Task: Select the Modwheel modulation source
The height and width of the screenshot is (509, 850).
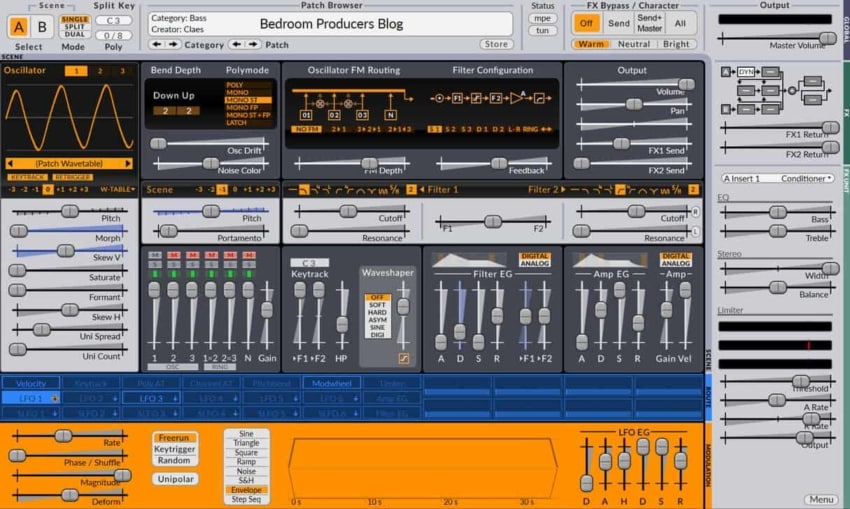Action: (329, 383)
